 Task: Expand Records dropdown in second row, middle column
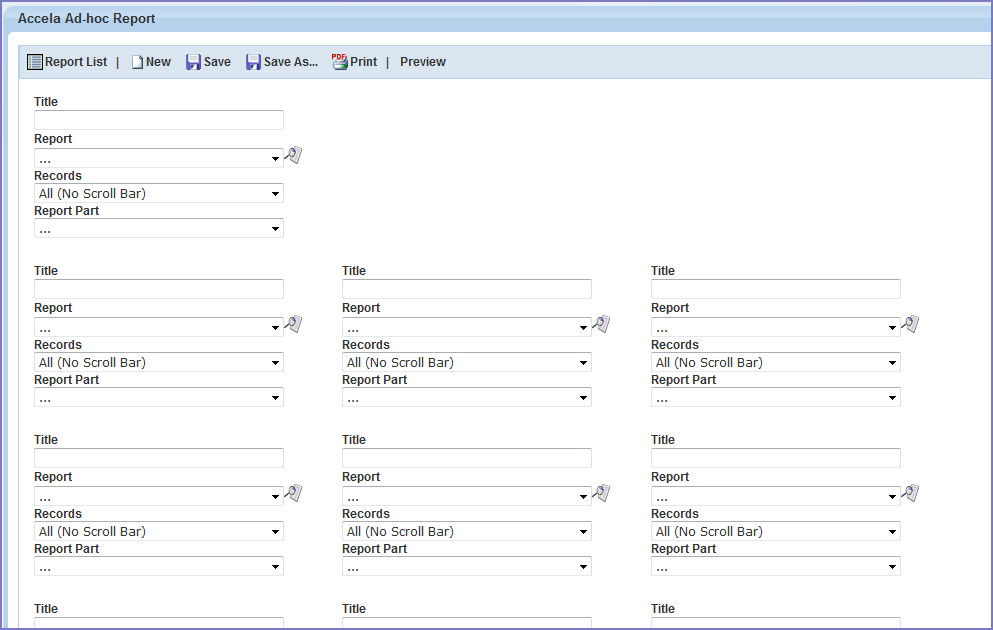[467, 363]
